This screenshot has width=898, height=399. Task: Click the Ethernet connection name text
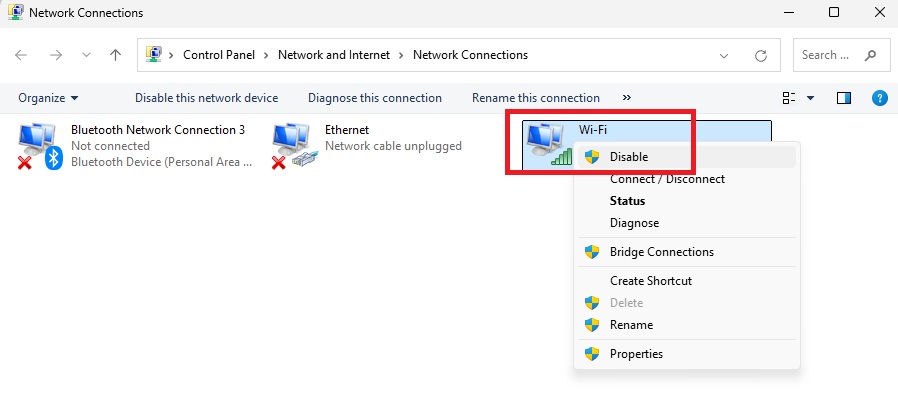347,130
